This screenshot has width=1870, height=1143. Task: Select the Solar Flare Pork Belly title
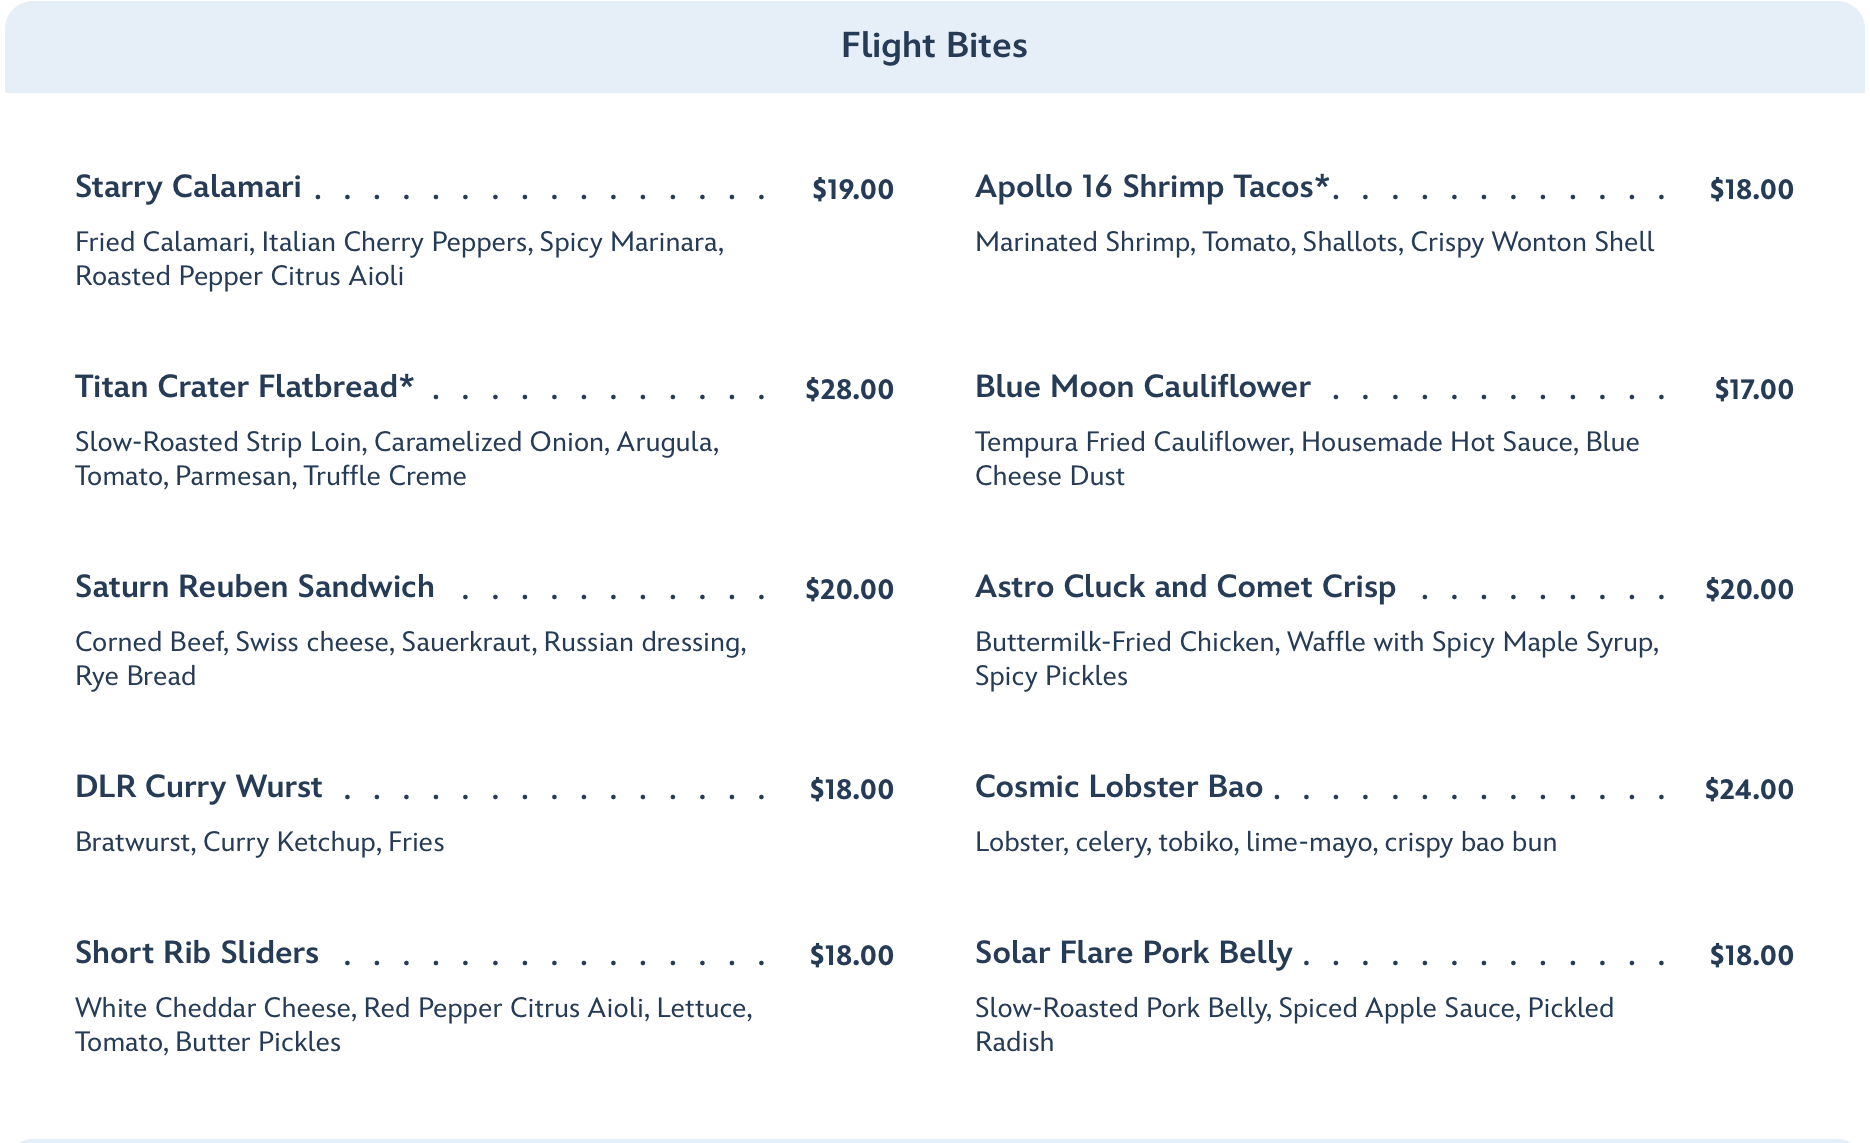pos(1133,953)
